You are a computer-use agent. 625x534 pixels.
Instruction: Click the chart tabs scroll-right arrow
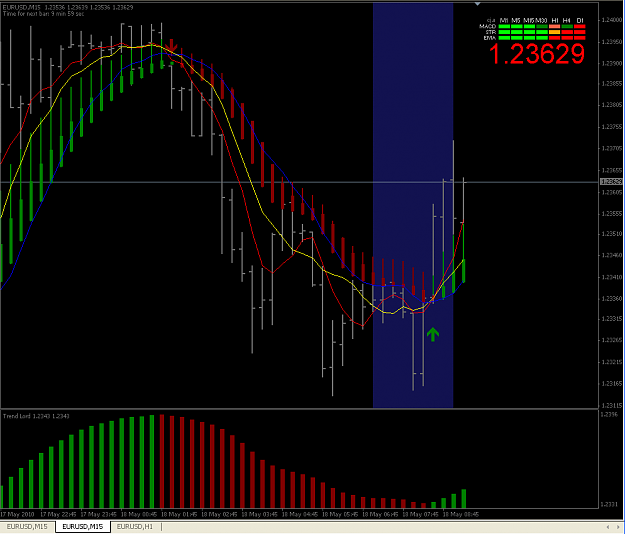tap(619, 527)
